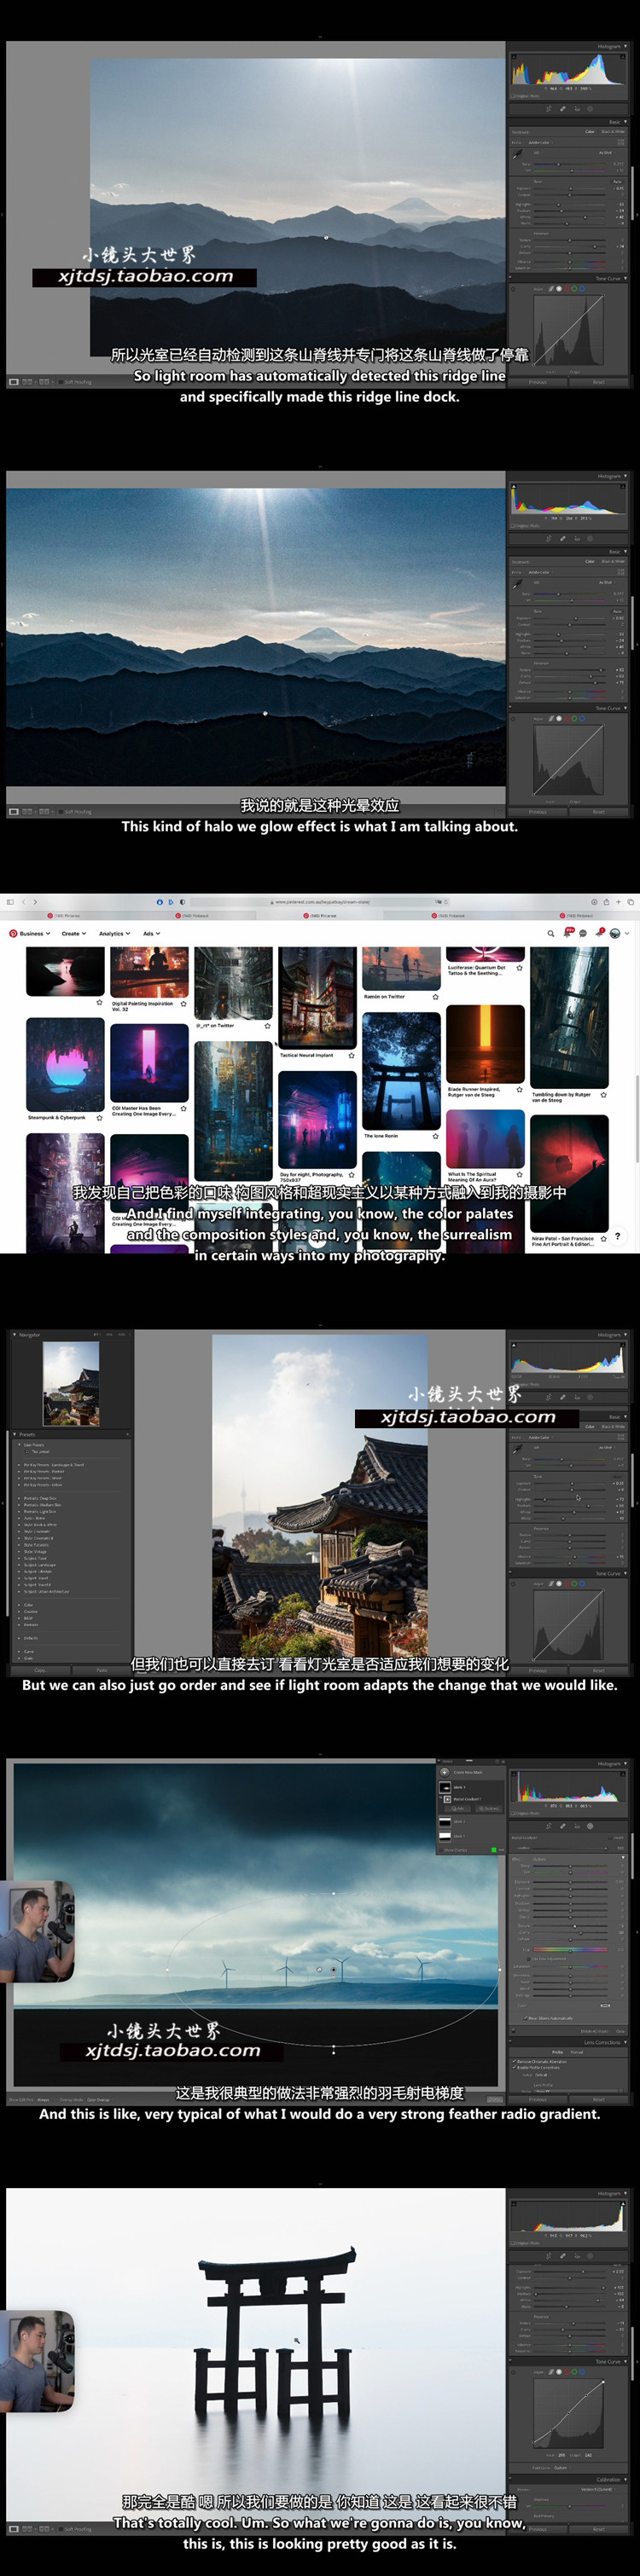Select the Crop tool icon in wind turbine frame
This screenshot has height=2576, width=640.
[x=549, y=1826]
